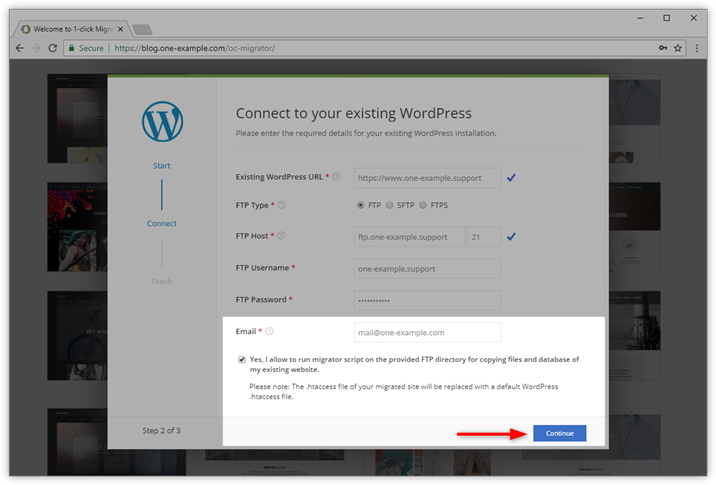The width and height of the screenshot is (716, 485).
Task: Open saved passwords key icon
Action: [x=663, y=48]
